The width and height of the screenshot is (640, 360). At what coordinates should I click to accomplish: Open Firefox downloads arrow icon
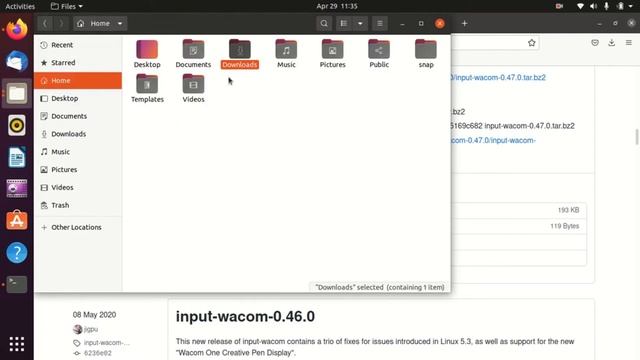click(x=611, y=42)
